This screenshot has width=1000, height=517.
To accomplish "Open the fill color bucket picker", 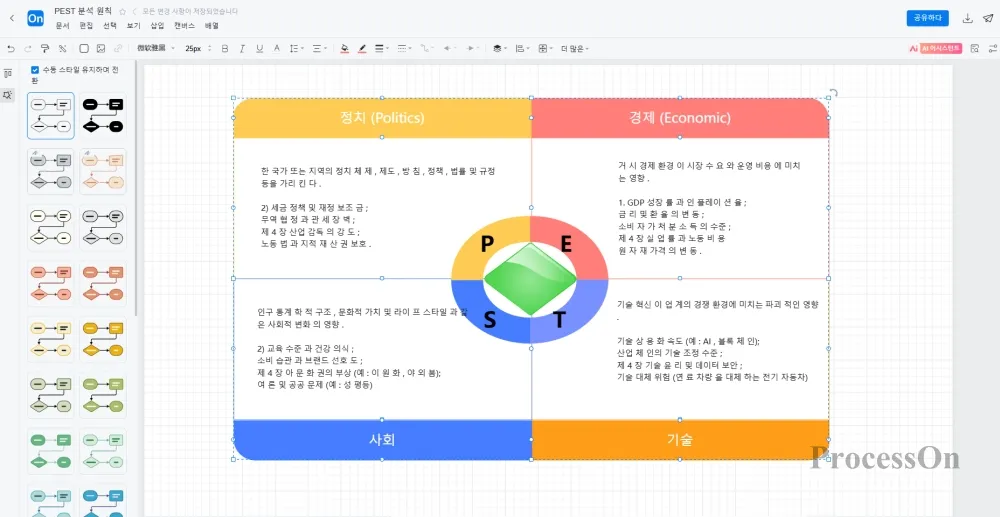I will [344, 48].
